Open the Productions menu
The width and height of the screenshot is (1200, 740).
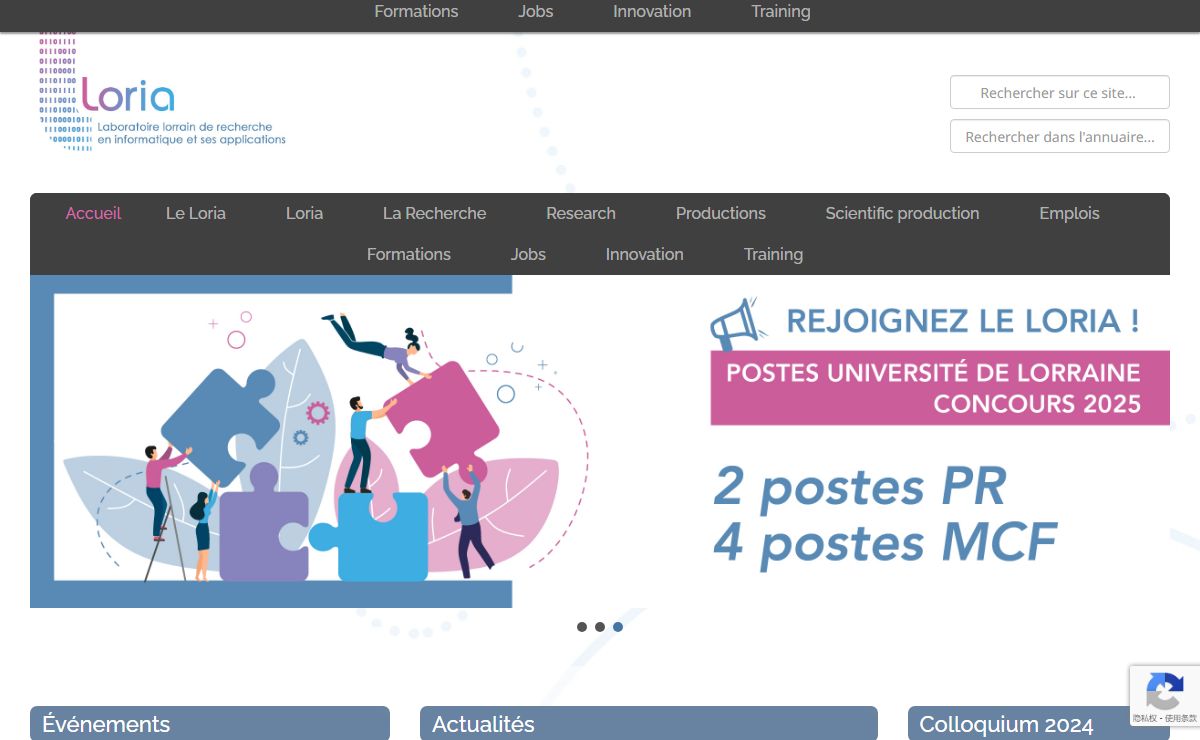click(720, 213)
